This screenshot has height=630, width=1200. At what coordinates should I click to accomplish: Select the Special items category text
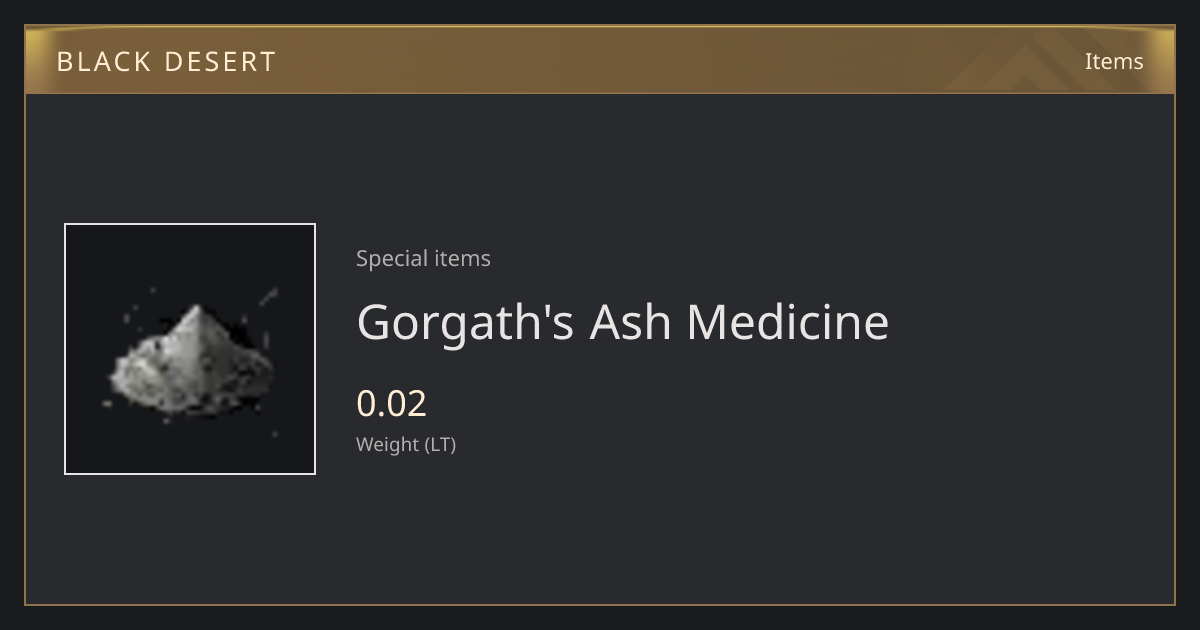click(423, 258)
